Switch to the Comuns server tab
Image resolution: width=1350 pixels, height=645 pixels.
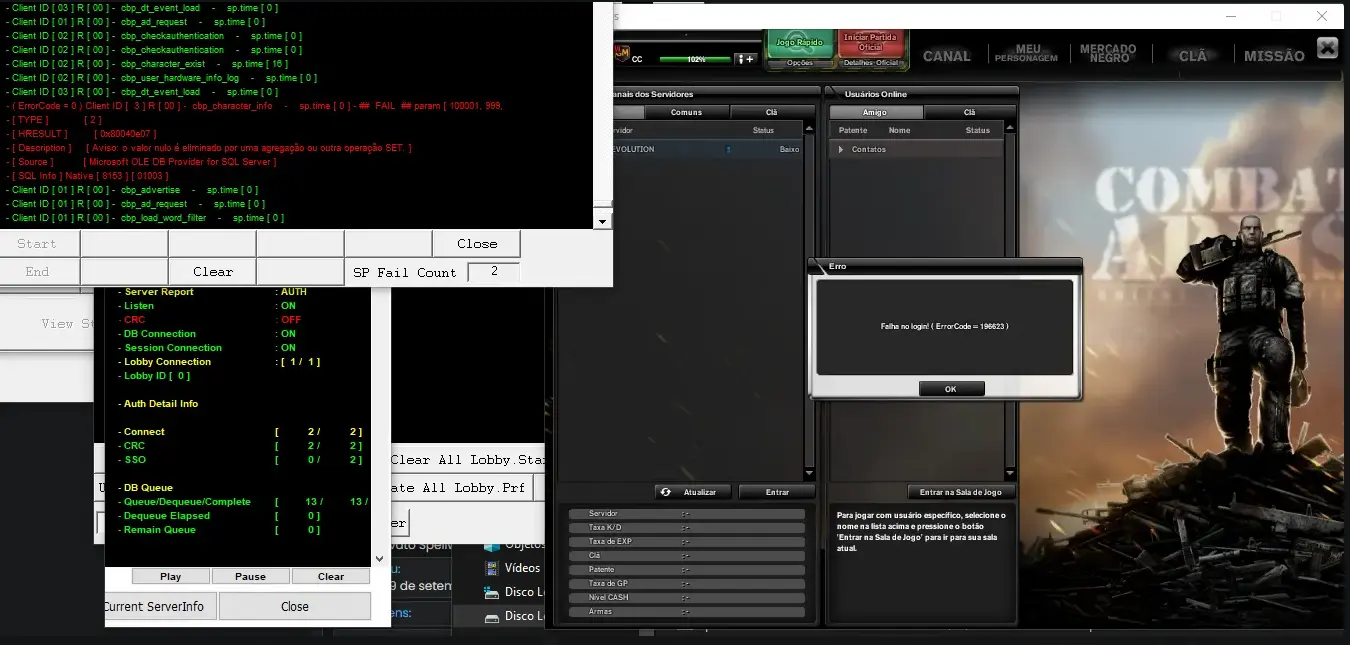click(x=686, y=112)
